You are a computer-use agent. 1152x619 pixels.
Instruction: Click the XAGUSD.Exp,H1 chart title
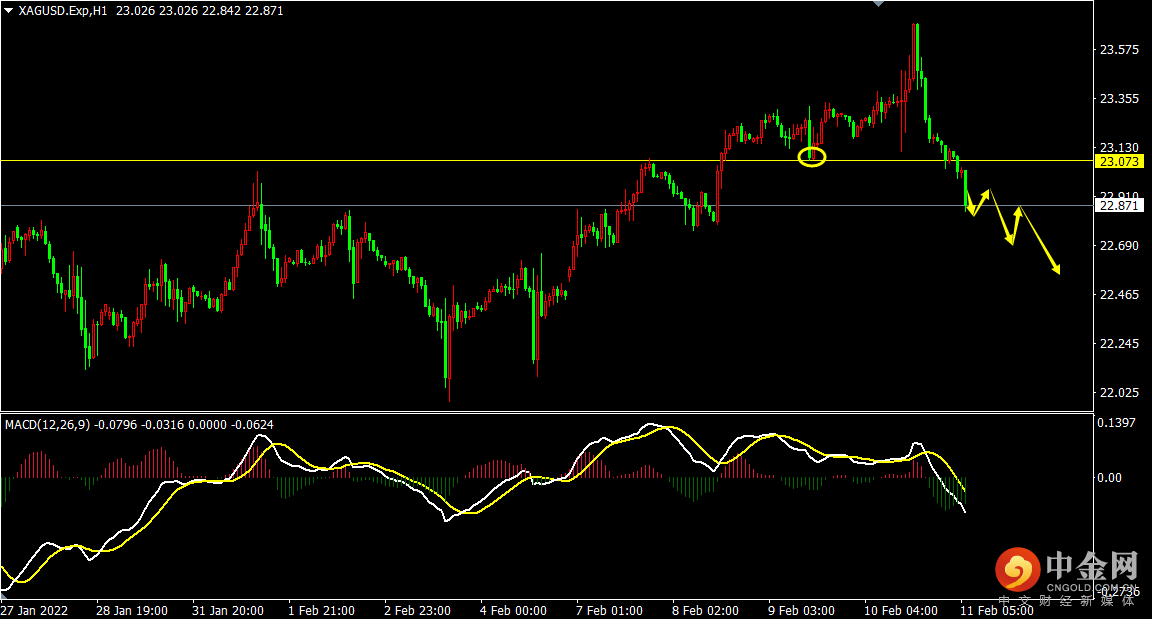[x=63, y=11]
